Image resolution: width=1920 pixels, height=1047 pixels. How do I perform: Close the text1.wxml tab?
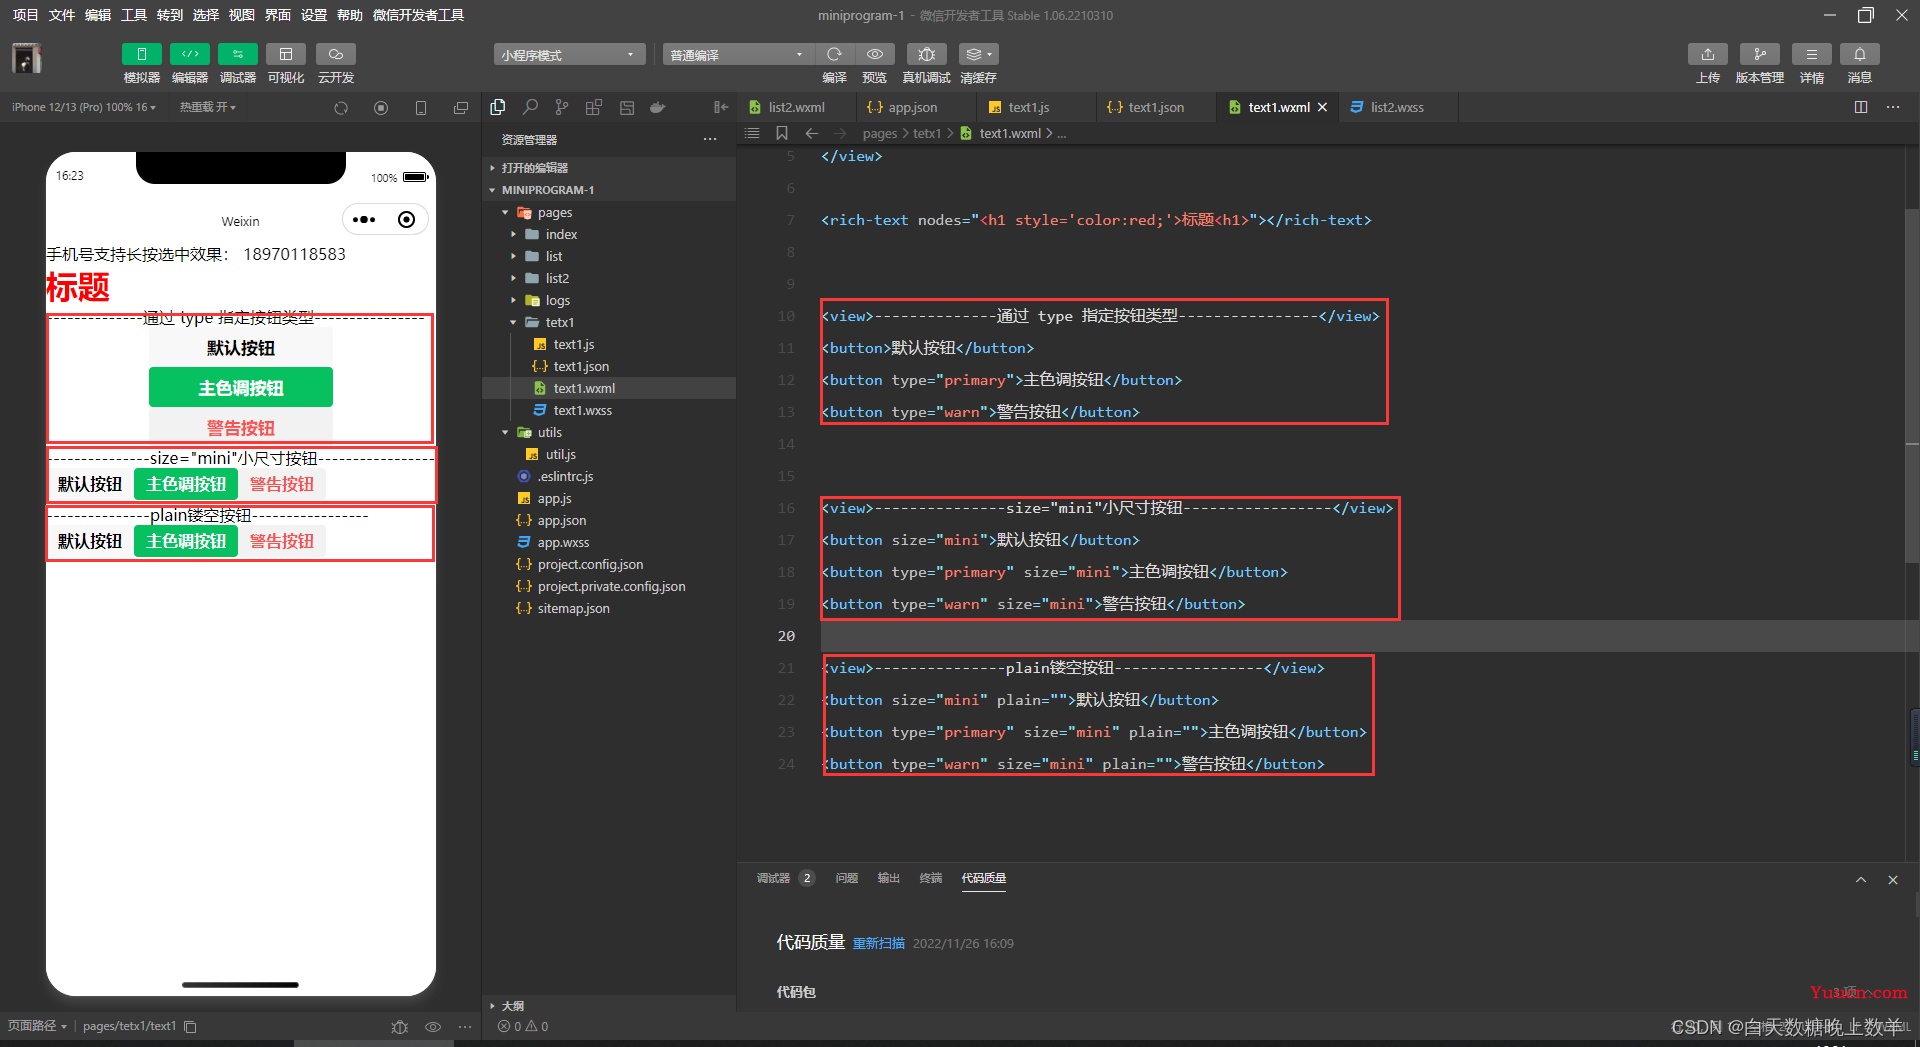pos(1322,107)
